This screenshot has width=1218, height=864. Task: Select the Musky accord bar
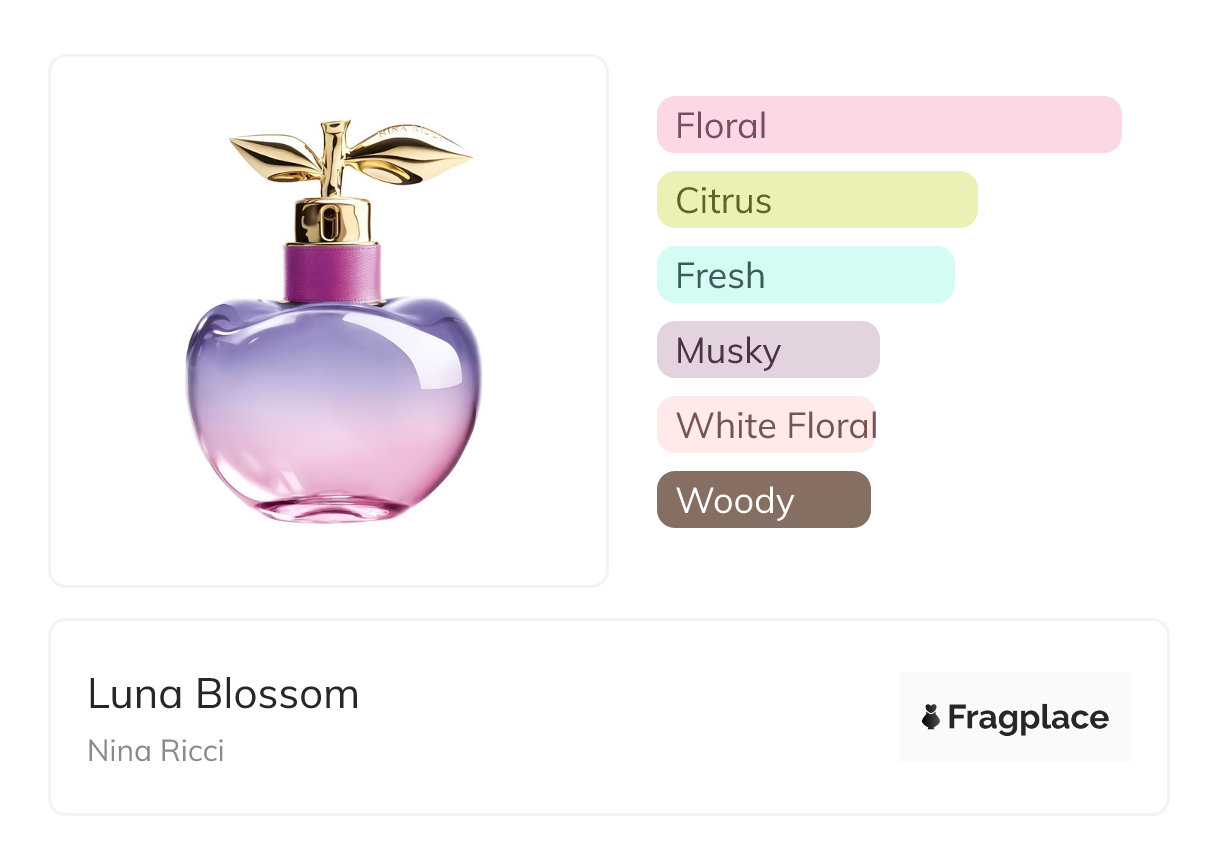pyautogui.click(x=768, y=350)
